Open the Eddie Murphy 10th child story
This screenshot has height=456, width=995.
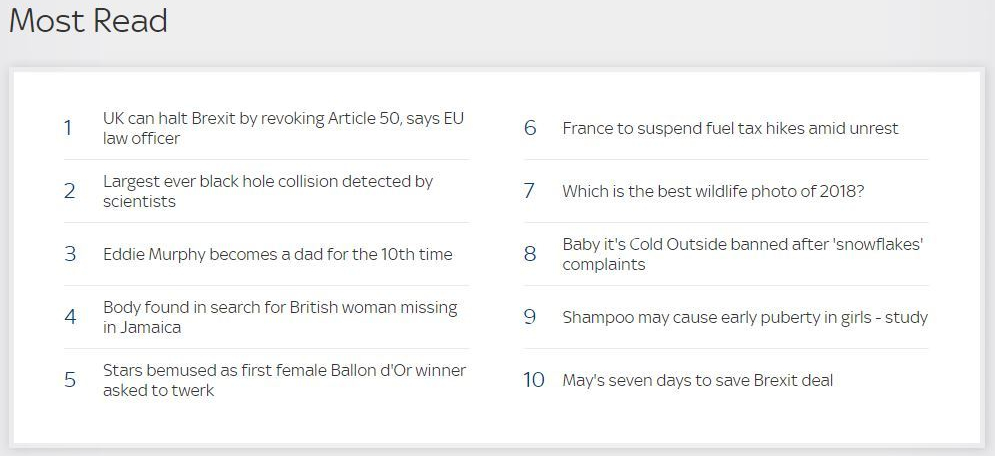[277, 254]
